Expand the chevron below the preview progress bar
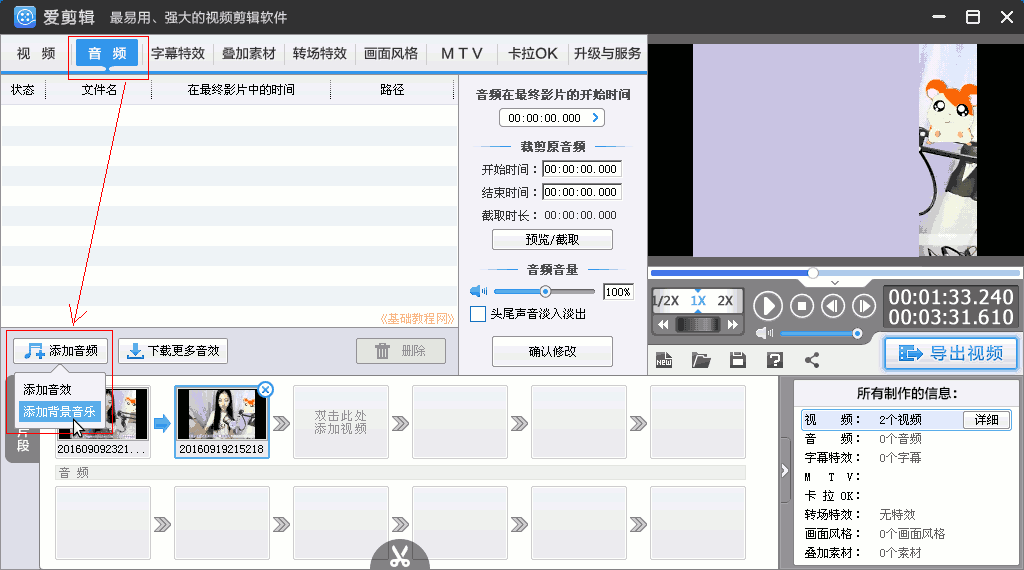This screenshot has width=1024, height=570. click(835, 283)
